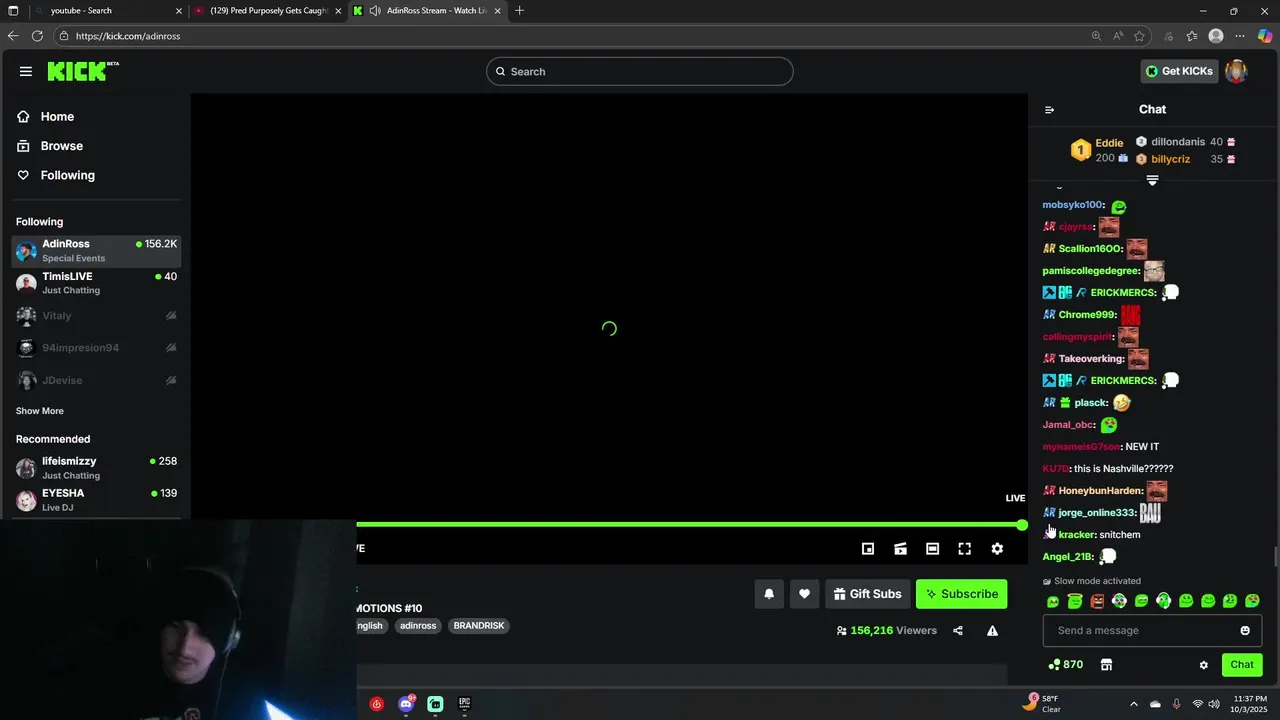This screenshot has width=1280, height=720.
Task: Open chat settings gear
Action: (1203, 665)
